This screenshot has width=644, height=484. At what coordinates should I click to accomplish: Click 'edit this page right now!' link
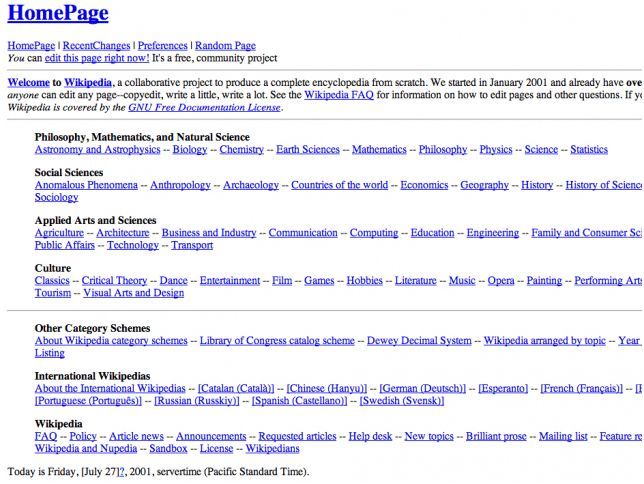tap(96, 59)
